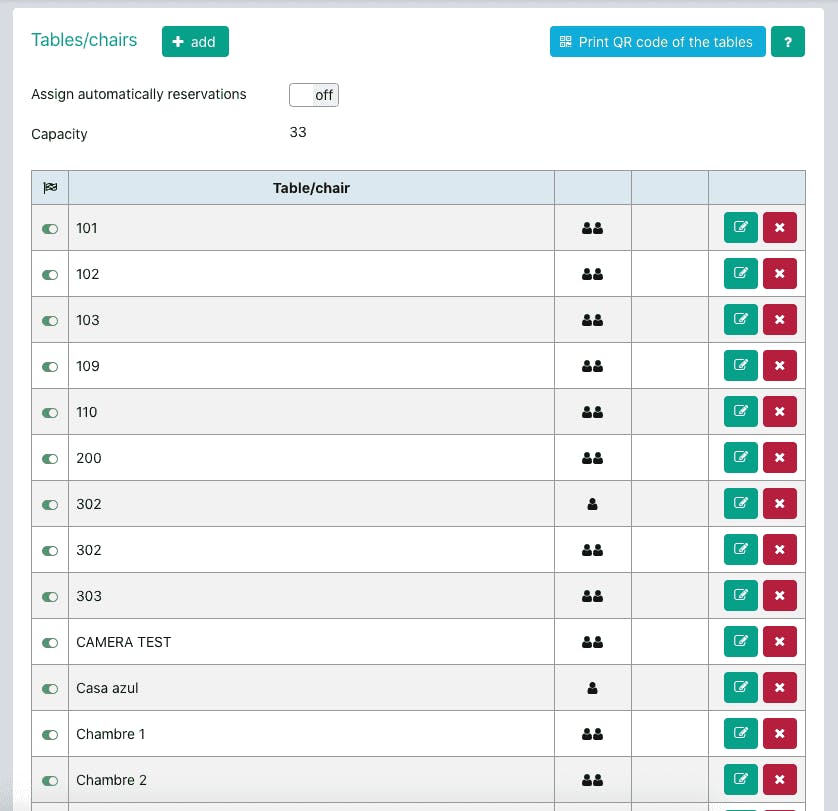Delete table 109
The image size is (838, 811).
(780, 365)
